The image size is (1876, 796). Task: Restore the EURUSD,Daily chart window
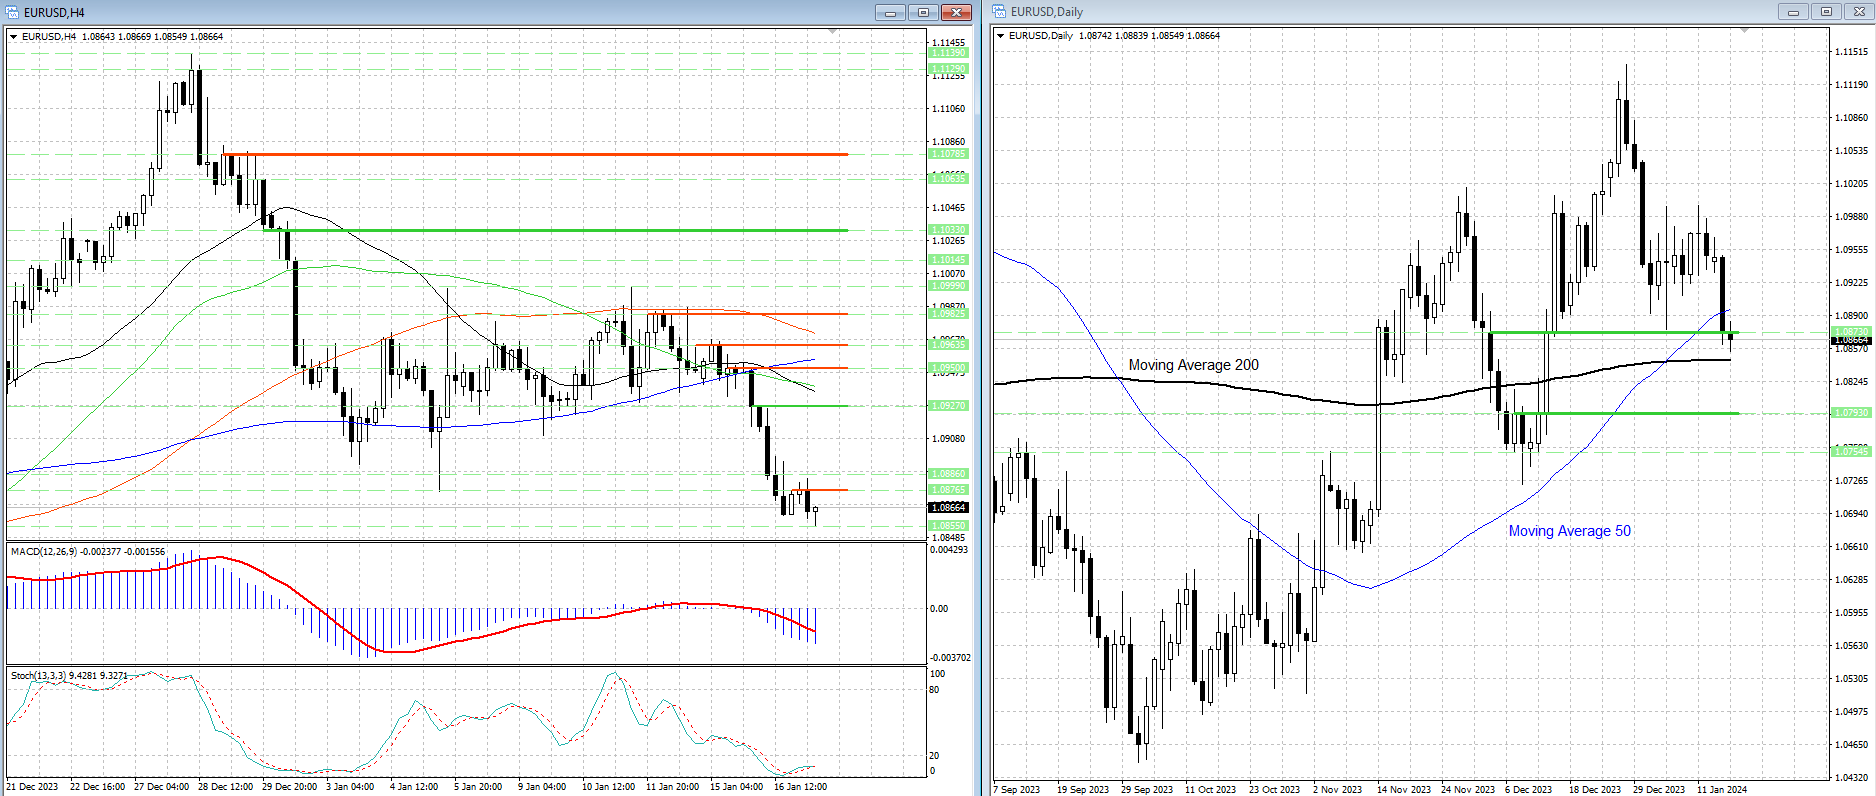pos(1826,12)
